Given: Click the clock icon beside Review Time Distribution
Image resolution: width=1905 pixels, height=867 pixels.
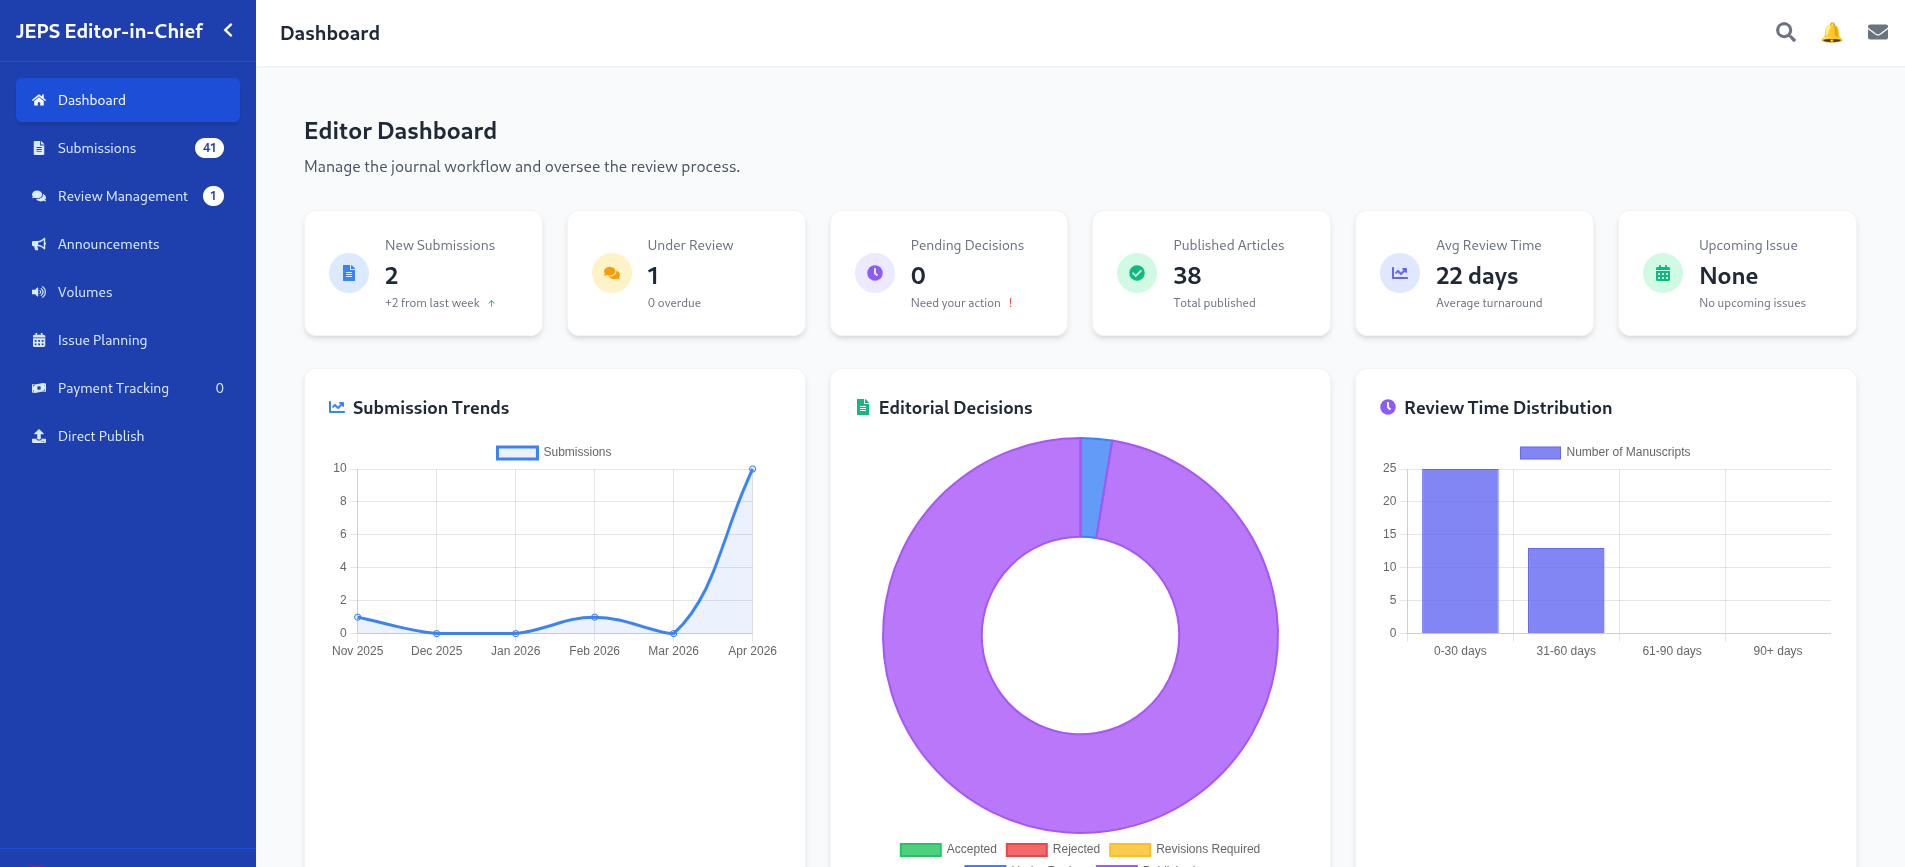Looking at the screenshot, I should [x=1388, y=407].
